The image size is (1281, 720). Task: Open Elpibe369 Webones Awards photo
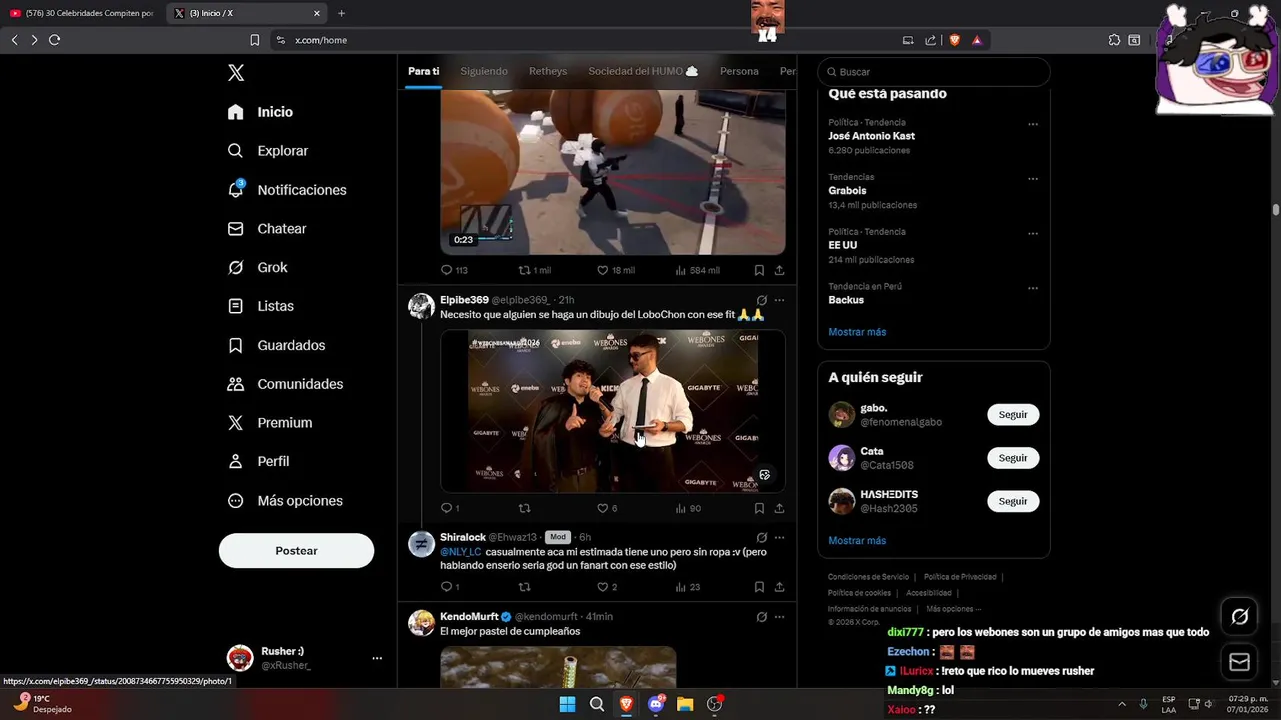pos(612,411)
